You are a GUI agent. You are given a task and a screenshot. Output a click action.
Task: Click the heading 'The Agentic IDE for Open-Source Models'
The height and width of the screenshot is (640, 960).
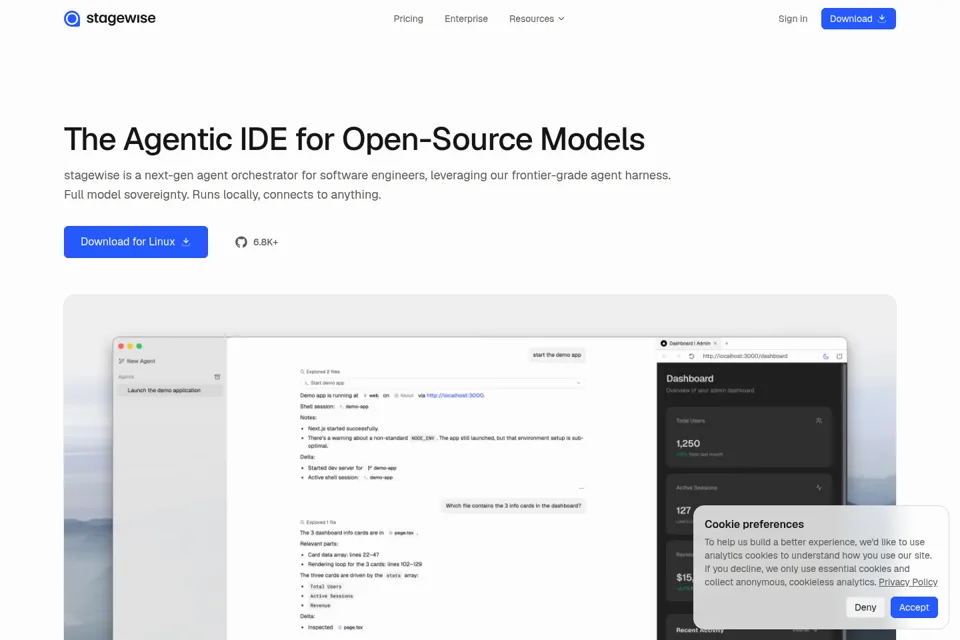coord(354,139)
